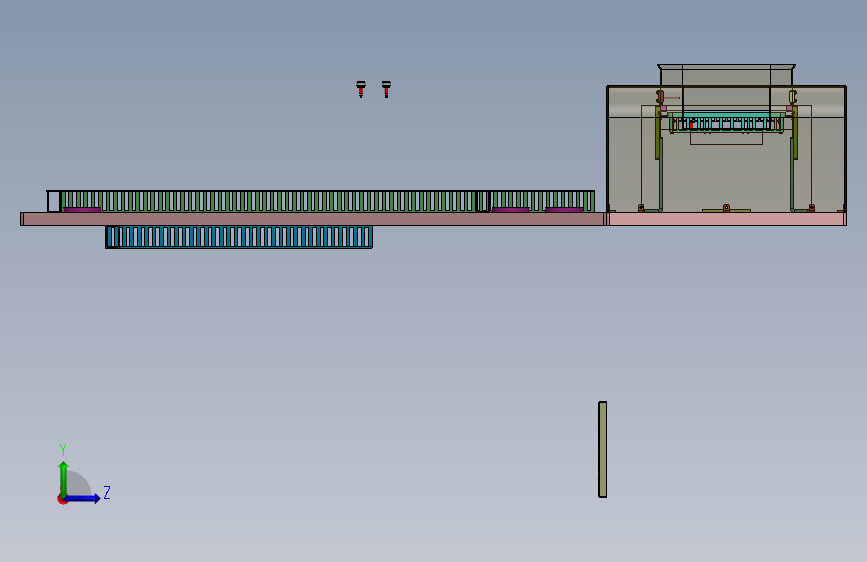Select the hopper on top of the enclosure
Image resolution: width=867 pixels, height=562 pixels.
[x=727, y=75]
